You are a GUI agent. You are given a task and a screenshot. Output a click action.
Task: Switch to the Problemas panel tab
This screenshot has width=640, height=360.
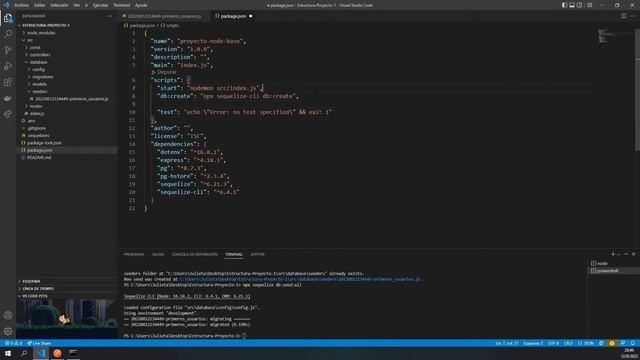tap(134, 254)
